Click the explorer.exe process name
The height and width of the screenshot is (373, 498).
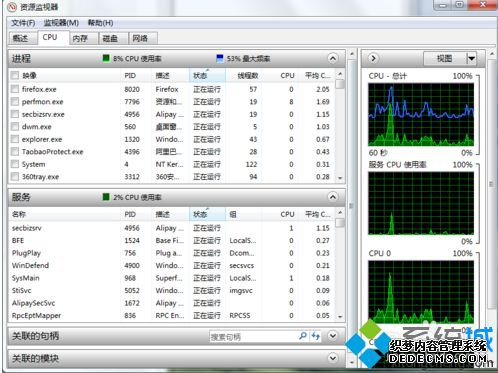[x=42, y=139]
